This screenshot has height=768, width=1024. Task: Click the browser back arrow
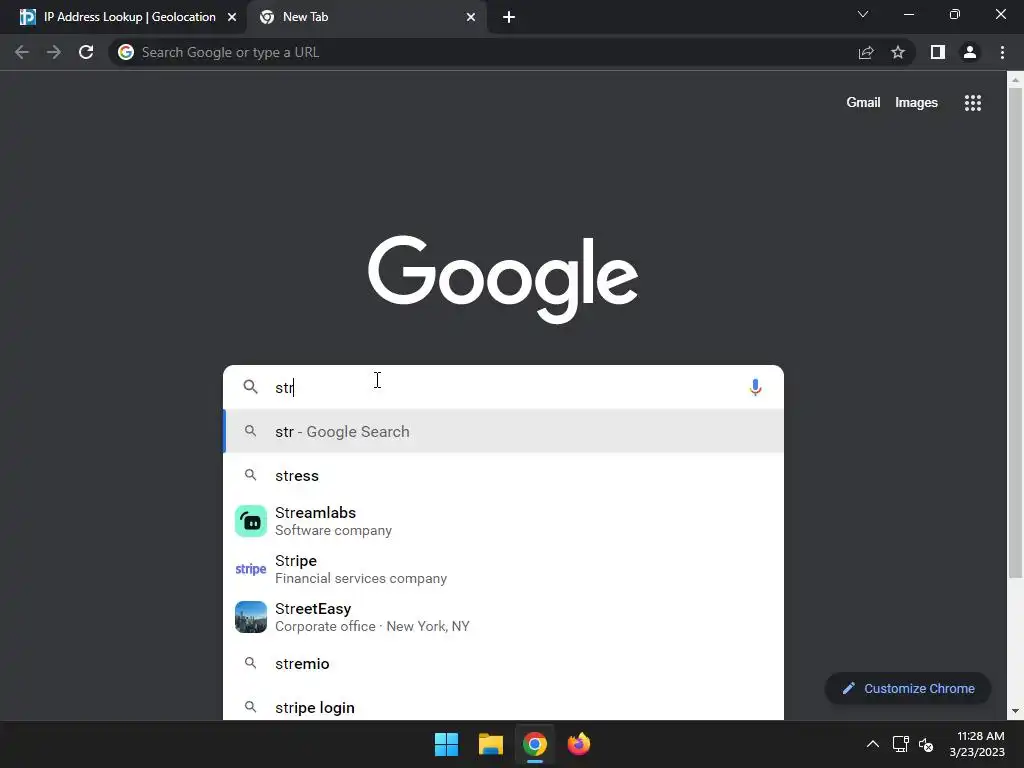22,52
